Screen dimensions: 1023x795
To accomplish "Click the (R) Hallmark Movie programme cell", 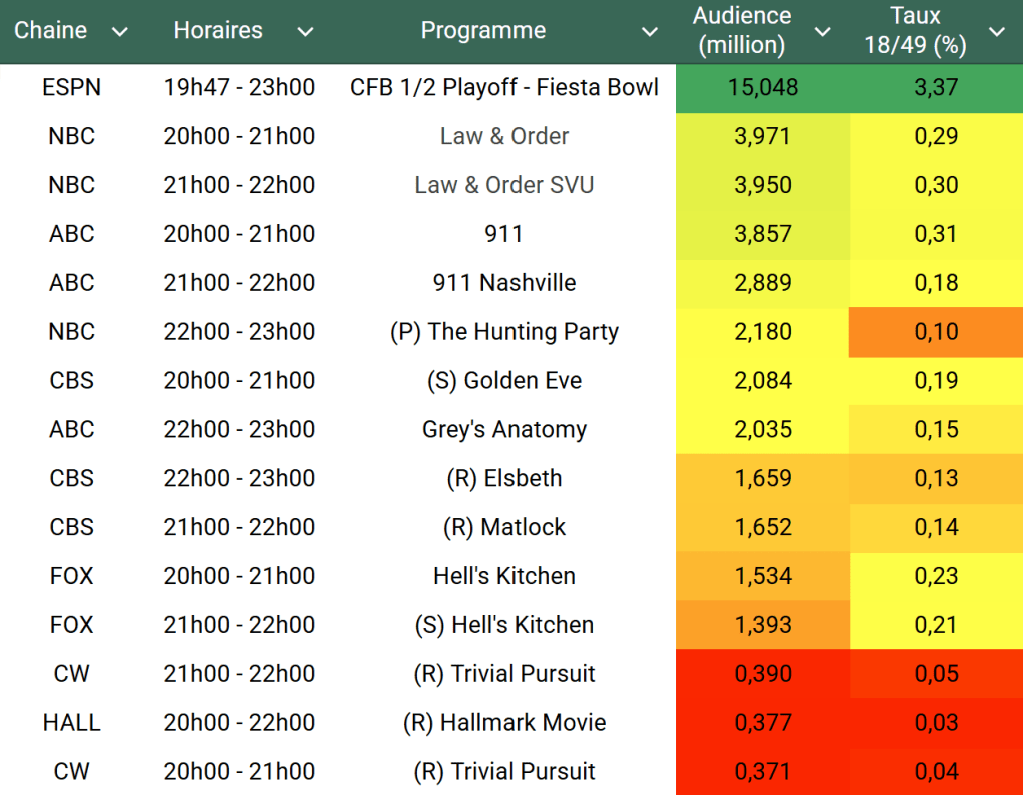I will point(504,723).
